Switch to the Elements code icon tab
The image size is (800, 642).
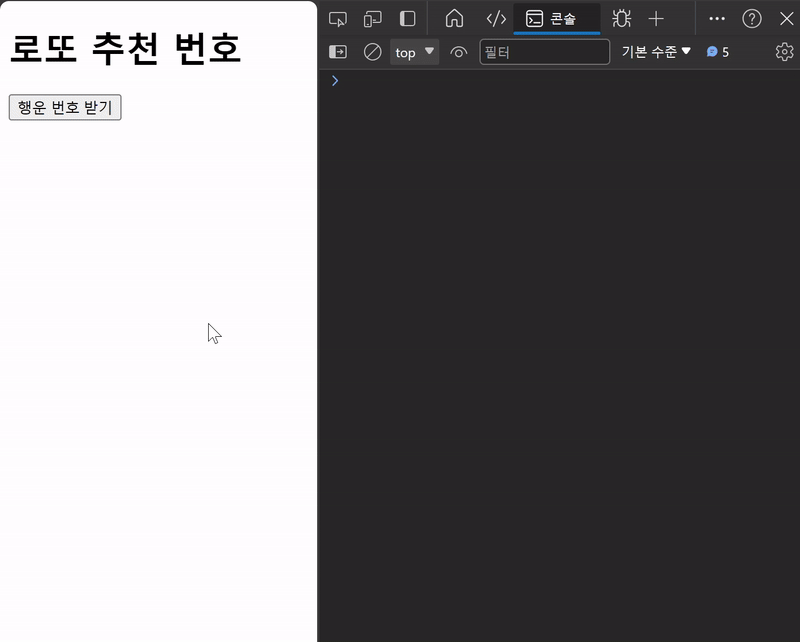click(496, 19)
